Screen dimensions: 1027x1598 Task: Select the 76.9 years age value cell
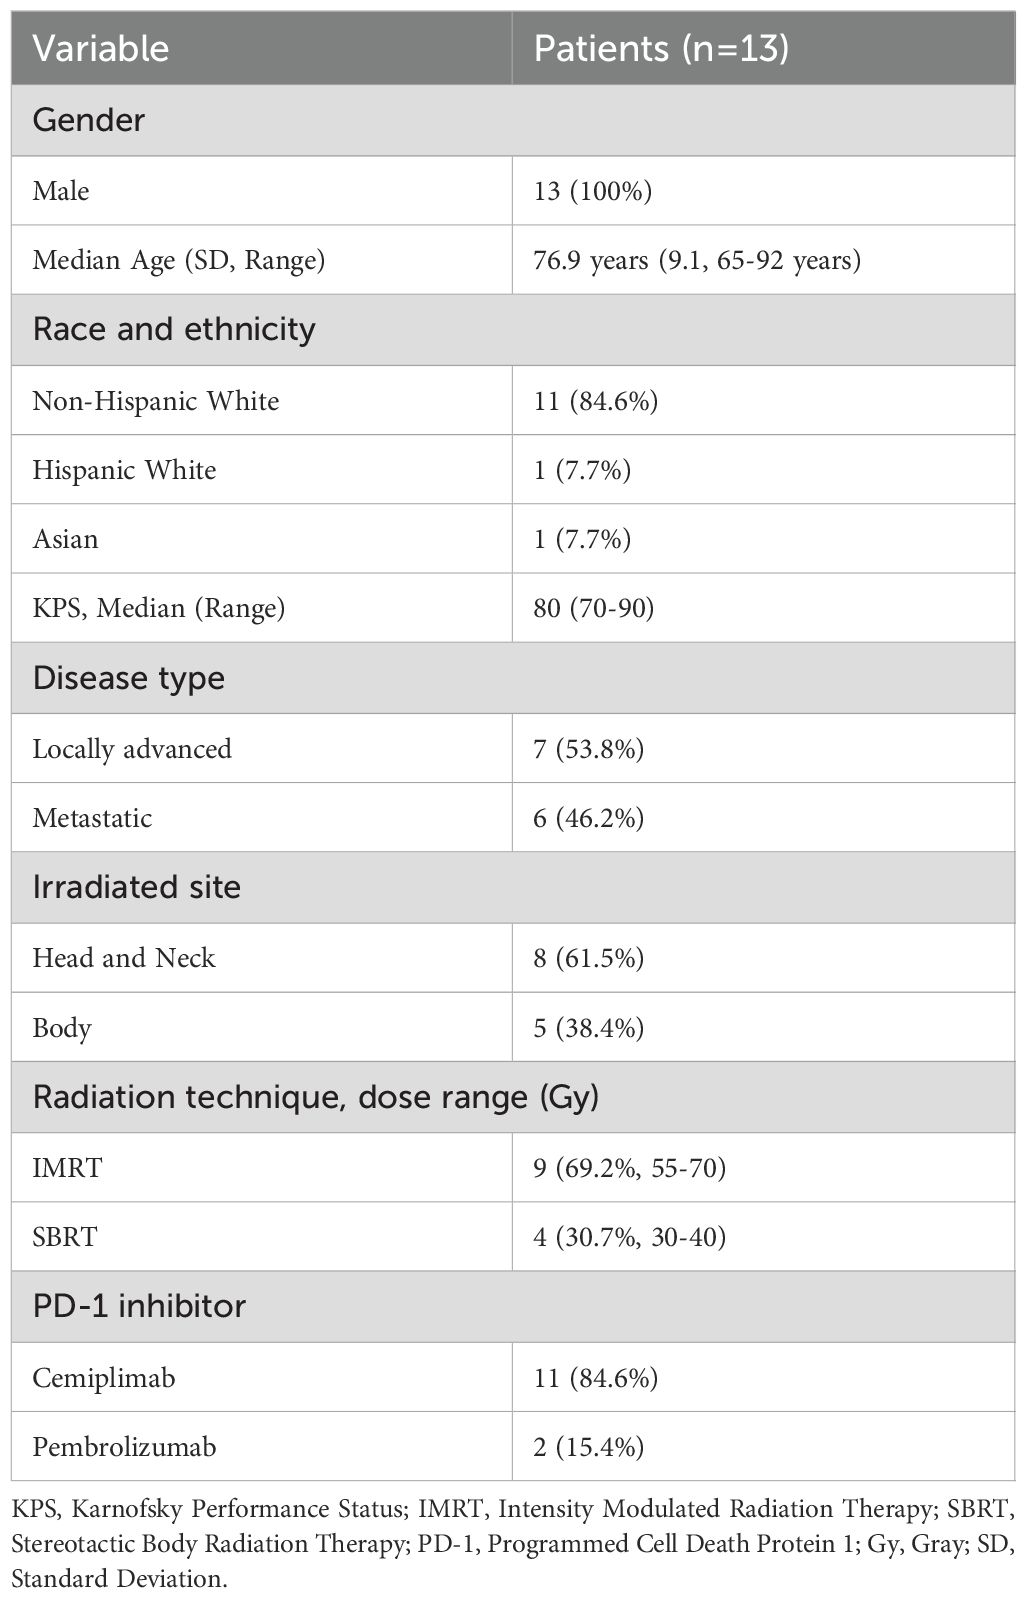tap(697, 260)
